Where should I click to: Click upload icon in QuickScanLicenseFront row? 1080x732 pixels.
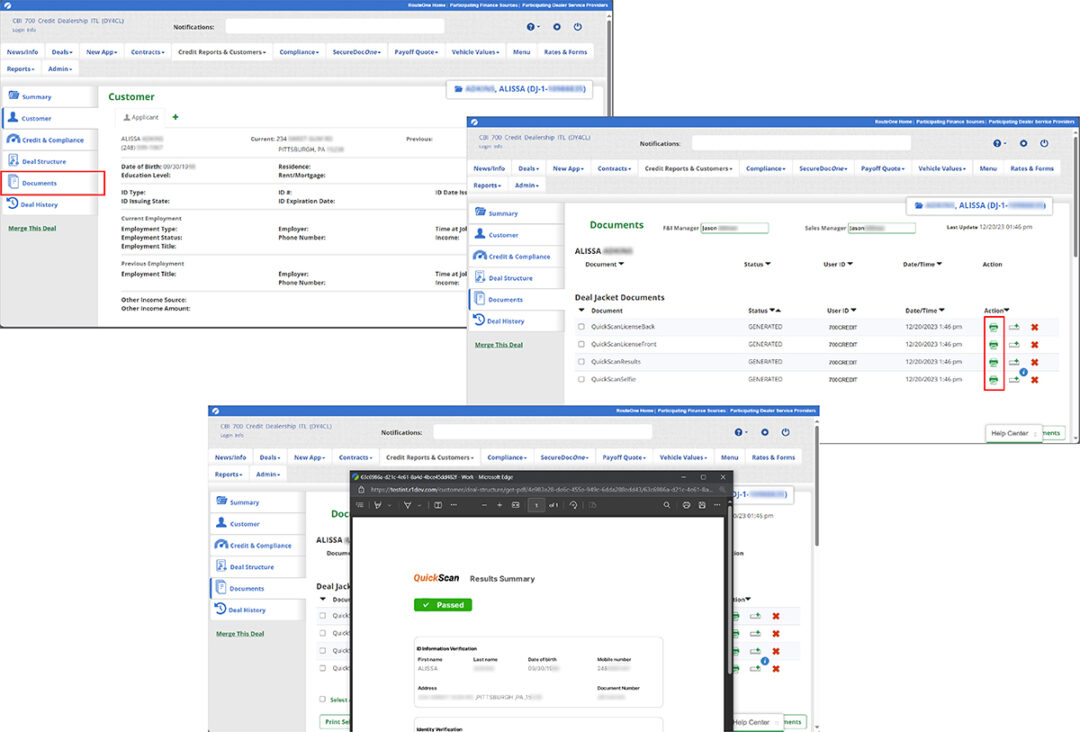(x=1014, y=345)
